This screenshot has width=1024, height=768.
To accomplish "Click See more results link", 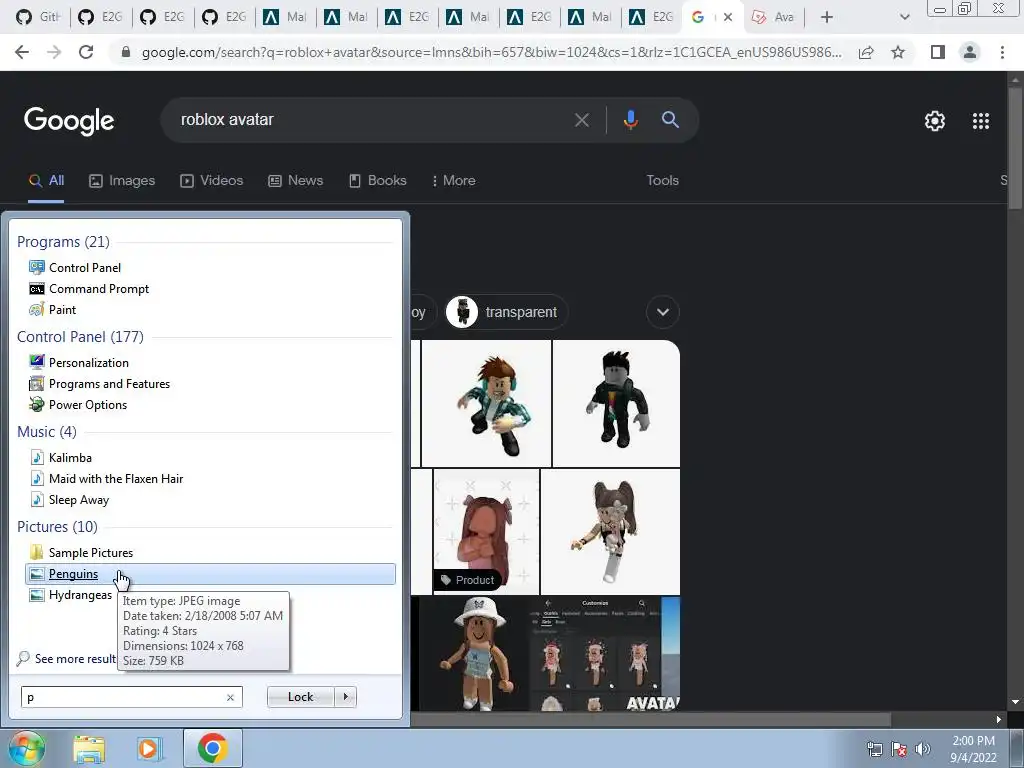I will click(x=67, y=659).
